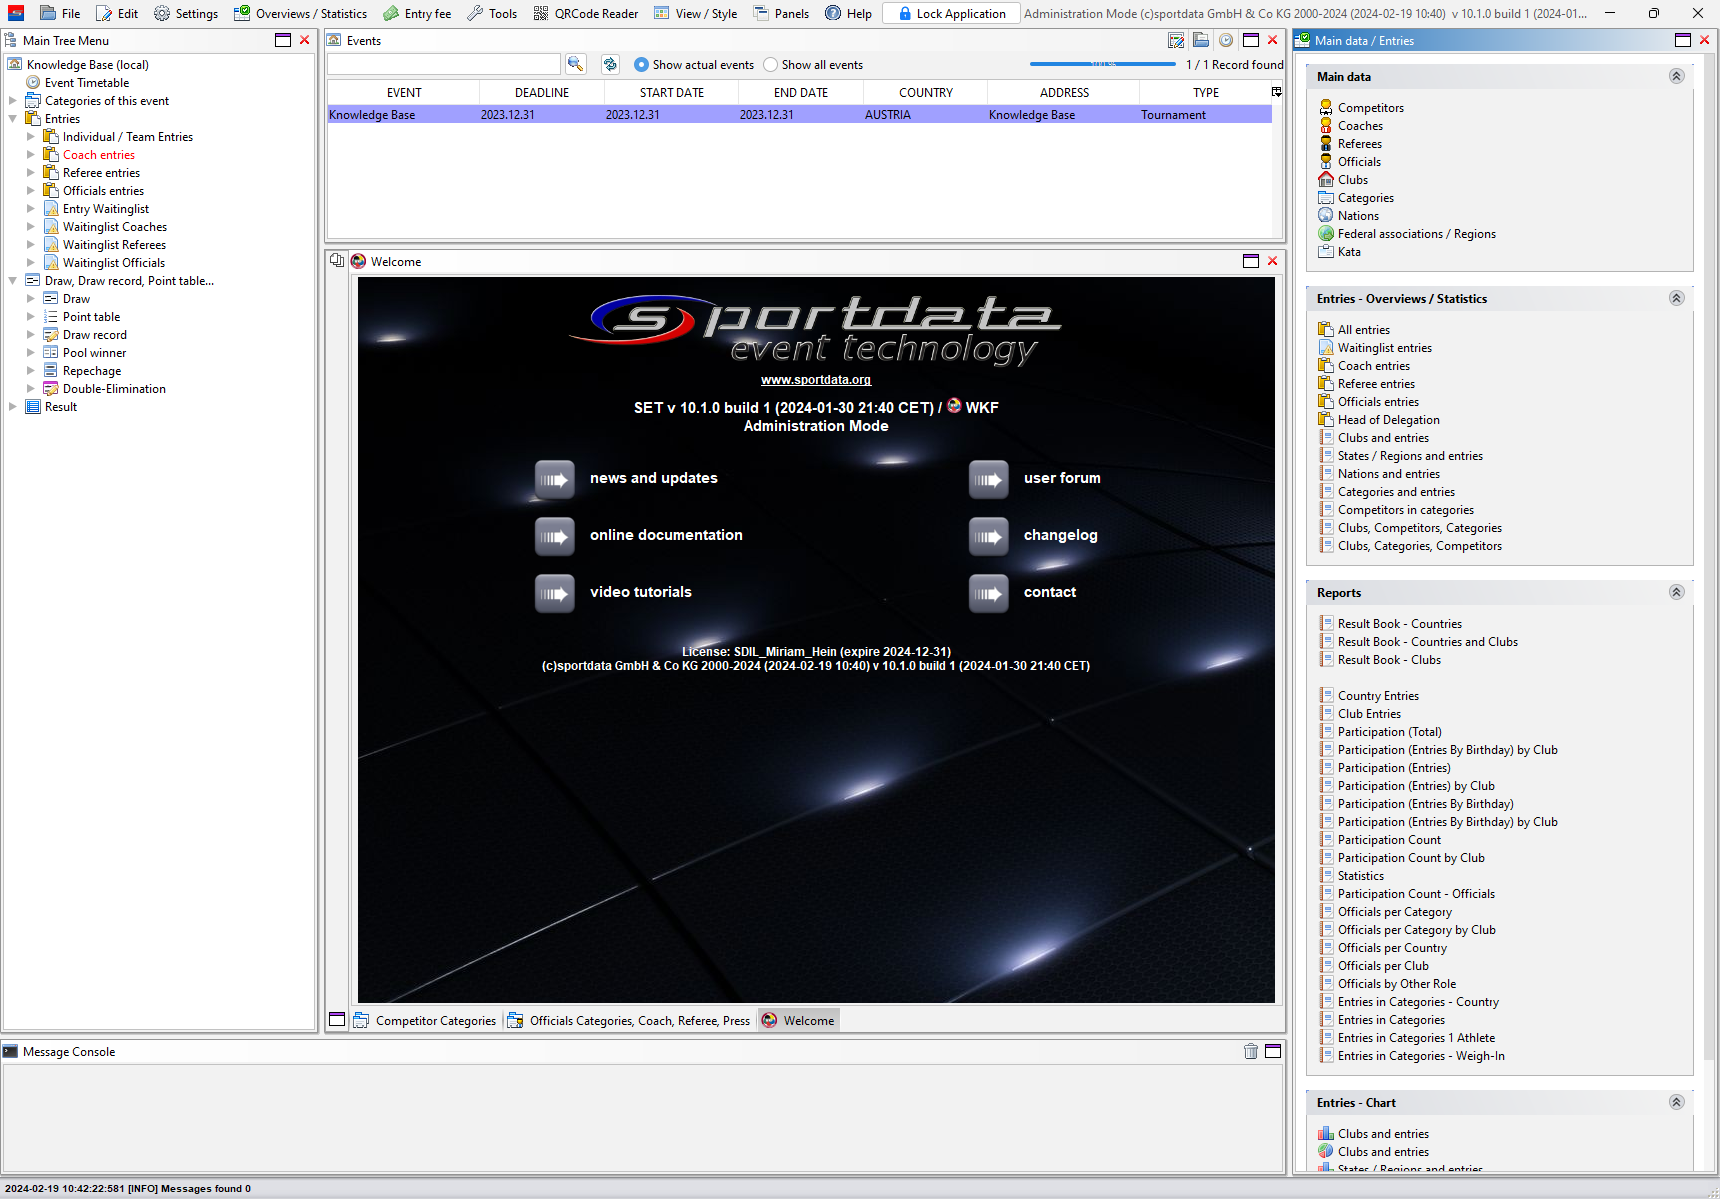Switch to Competitor Categories tab
Image resolution: width=1720 pixels, height=1200 pixels.
[x=425, y=1020]
